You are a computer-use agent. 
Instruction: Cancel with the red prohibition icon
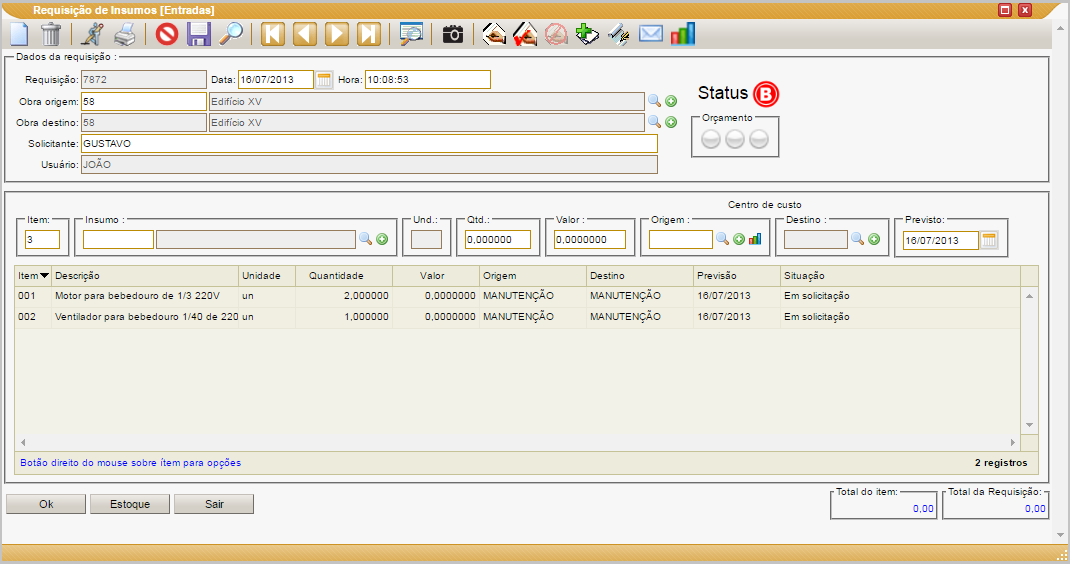pos(167,33)
